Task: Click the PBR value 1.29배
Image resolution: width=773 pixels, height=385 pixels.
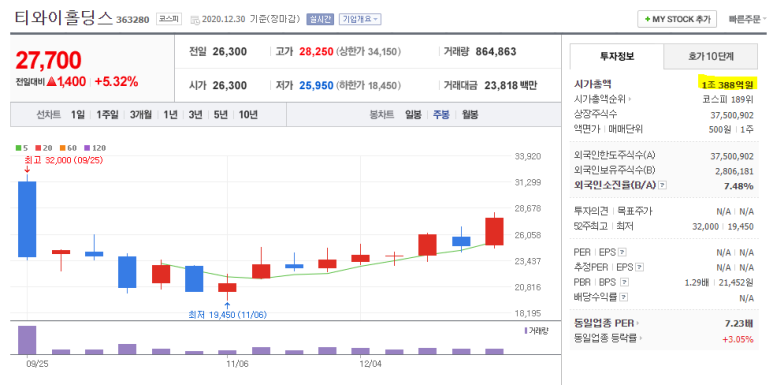Action: (697, 282)
